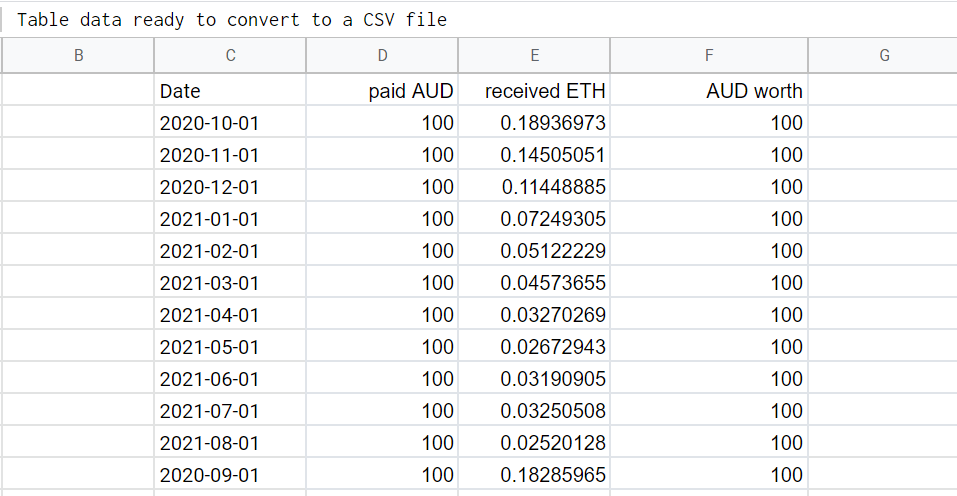Screen dimensions: 957x496
Task: Select column G header
Action: click(883, 56)
